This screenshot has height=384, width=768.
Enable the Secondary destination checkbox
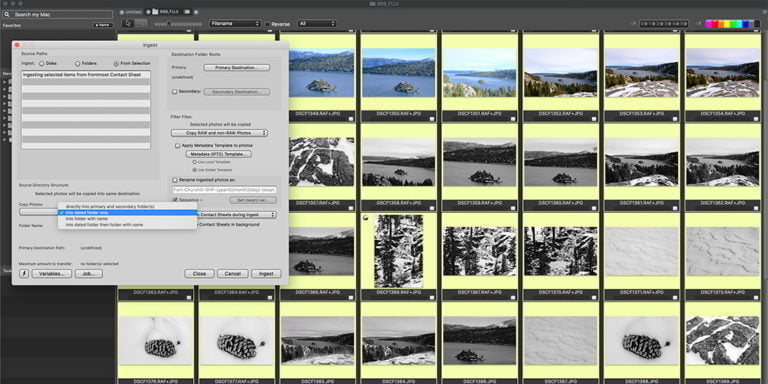174,92
